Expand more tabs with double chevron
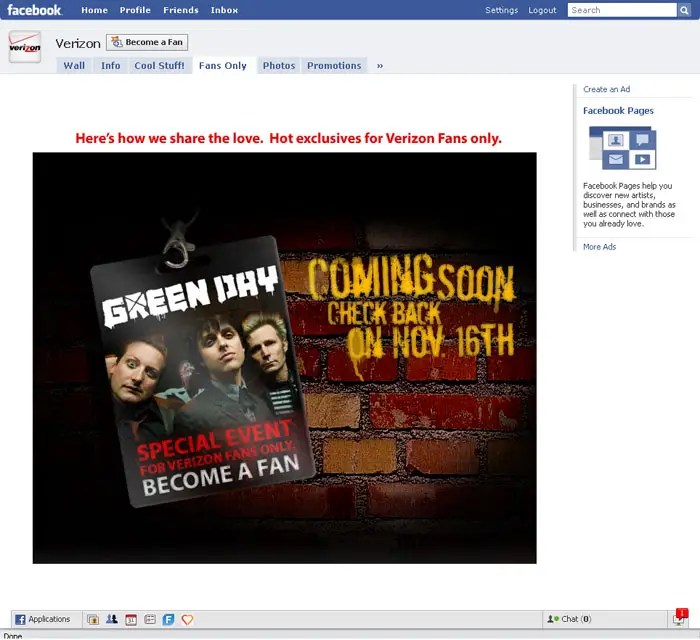 pos(380,66)
